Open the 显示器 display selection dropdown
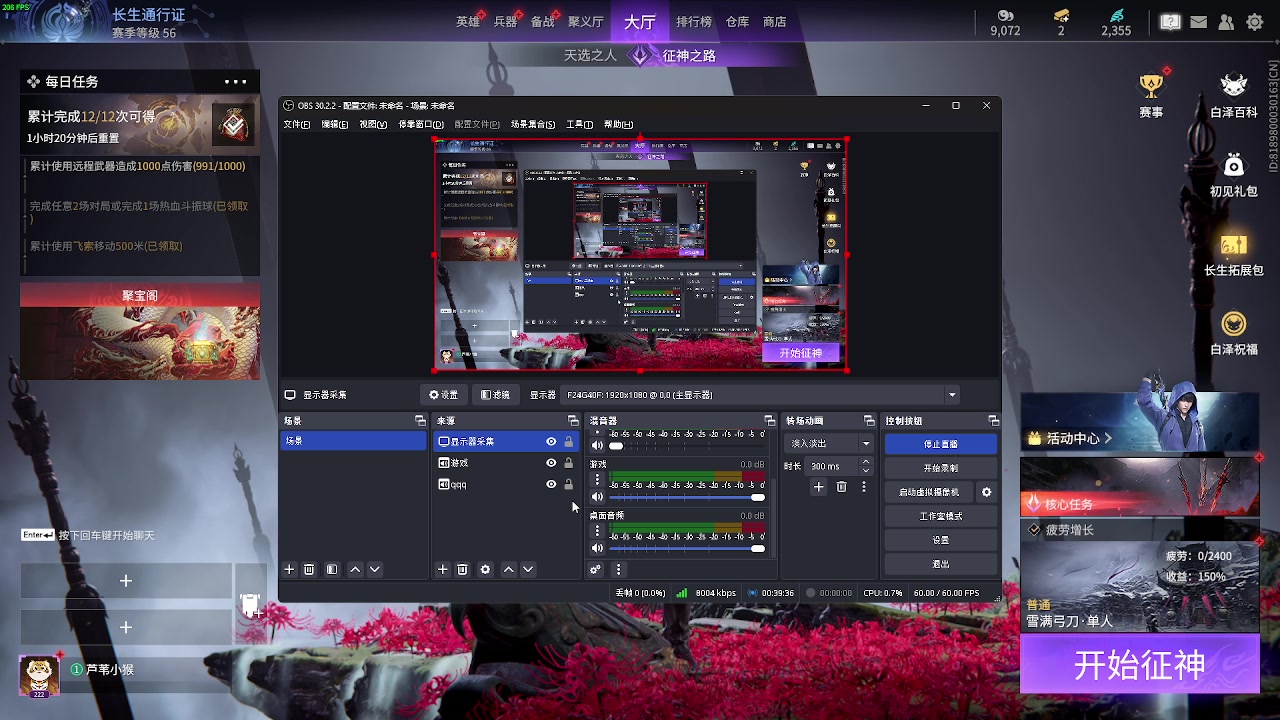Screen dimensions: 1280x720 click(x=760, y=395)
